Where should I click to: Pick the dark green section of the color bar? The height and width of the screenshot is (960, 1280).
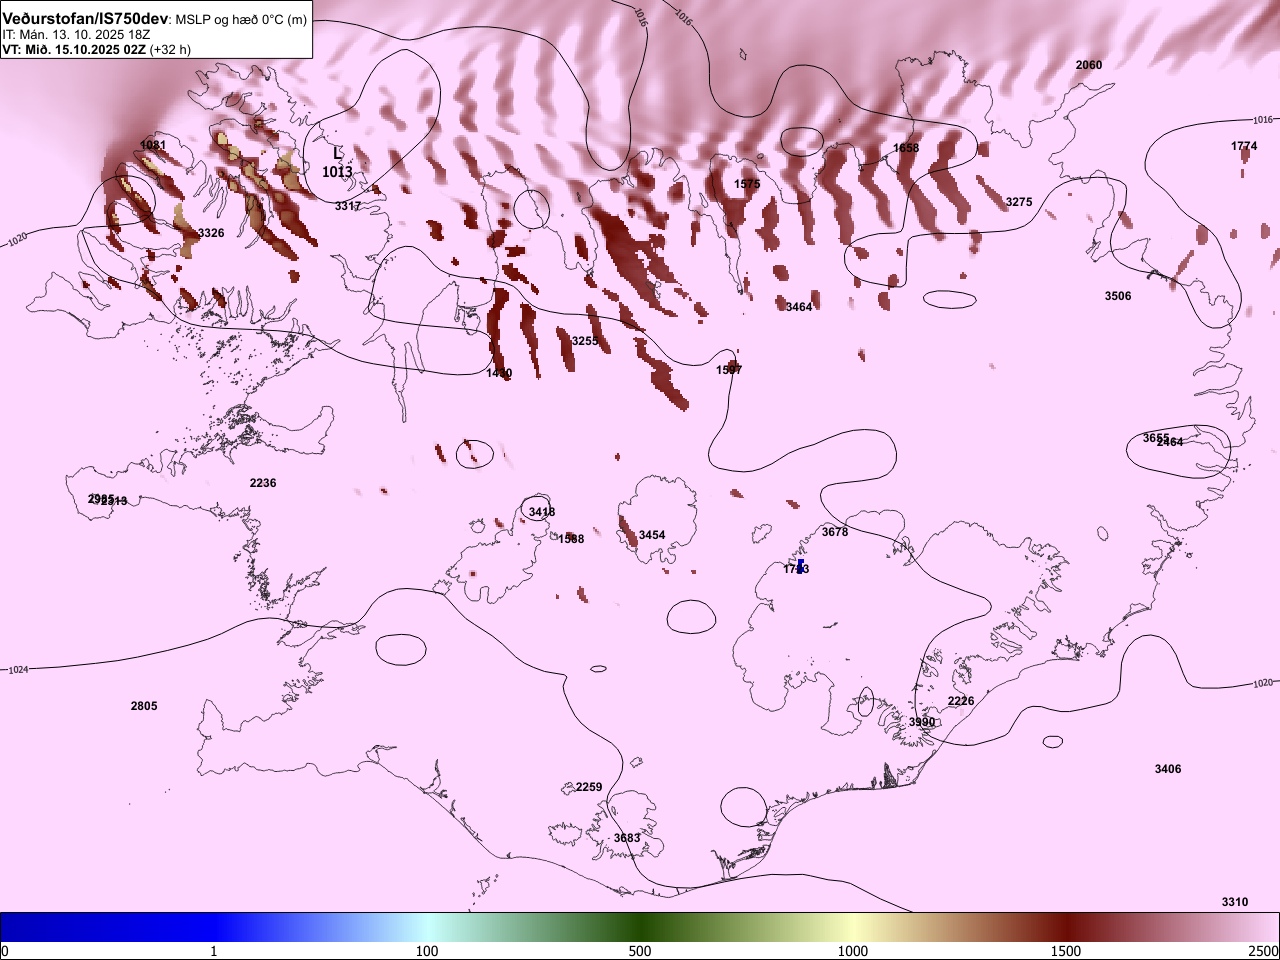(640, 927)
